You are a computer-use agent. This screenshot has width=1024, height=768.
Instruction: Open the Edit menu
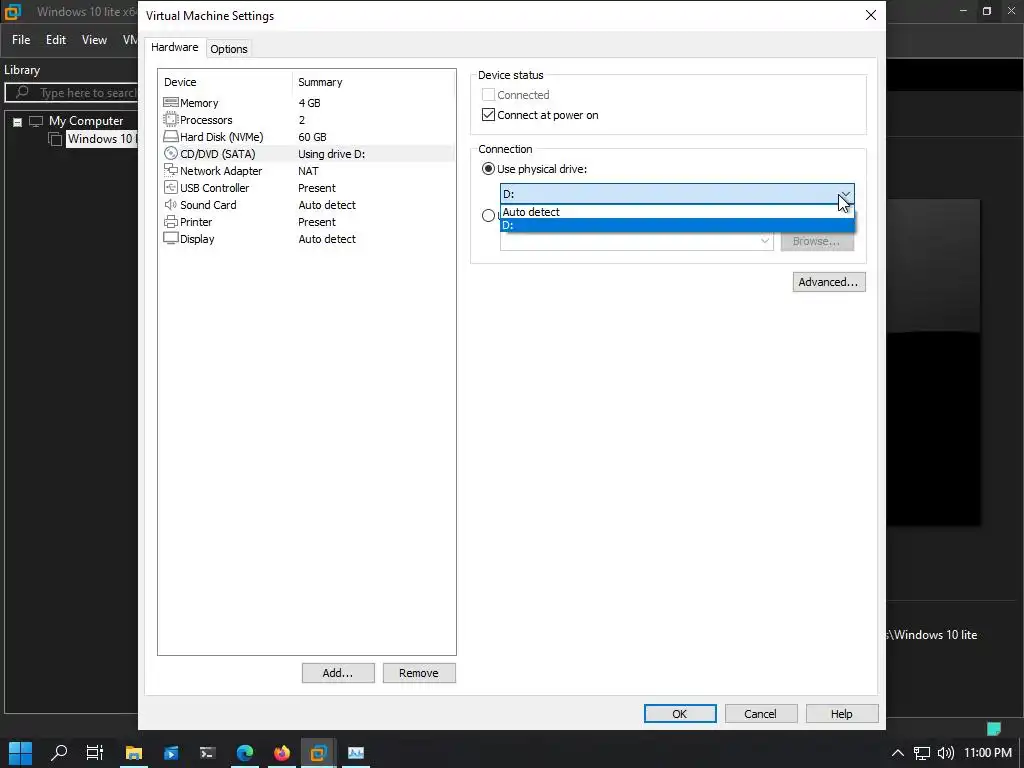tap(56, 40)
